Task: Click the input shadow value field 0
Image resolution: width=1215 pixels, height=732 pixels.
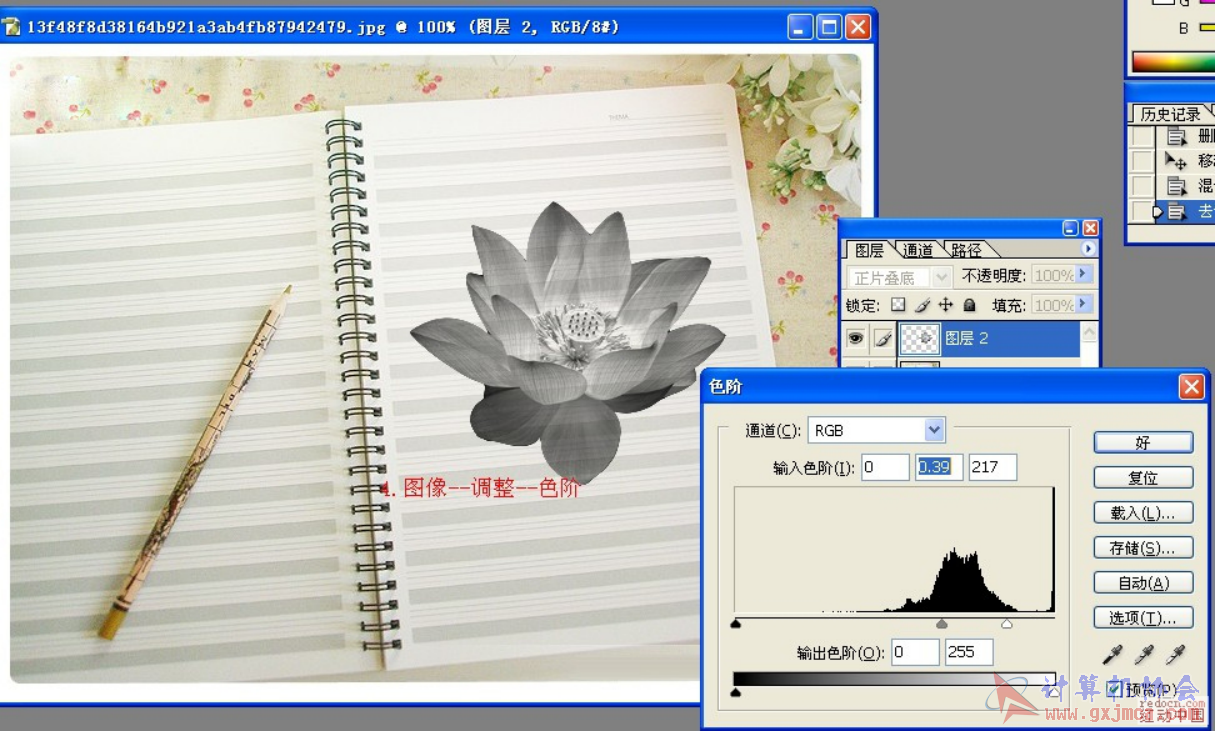Action: click(885, 467)
